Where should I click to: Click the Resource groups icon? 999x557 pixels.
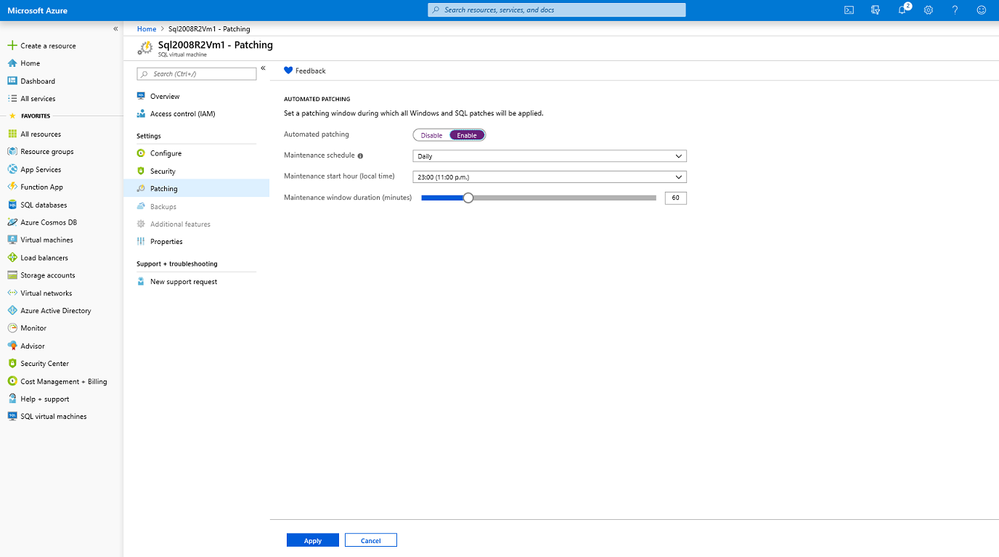[x=12, y=152]
